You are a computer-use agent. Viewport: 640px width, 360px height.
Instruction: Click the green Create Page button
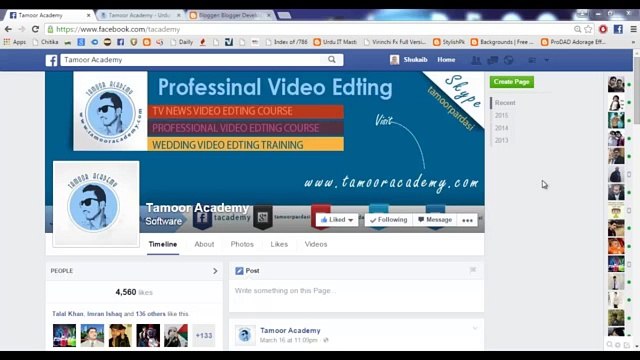(511, 82)
